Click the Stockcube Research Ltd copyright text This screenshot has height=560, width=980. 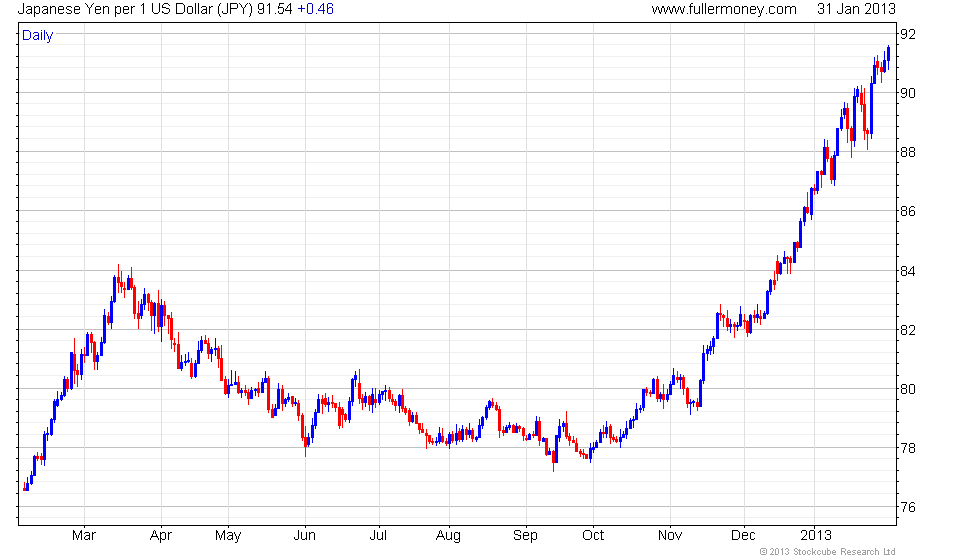point(828,552)
